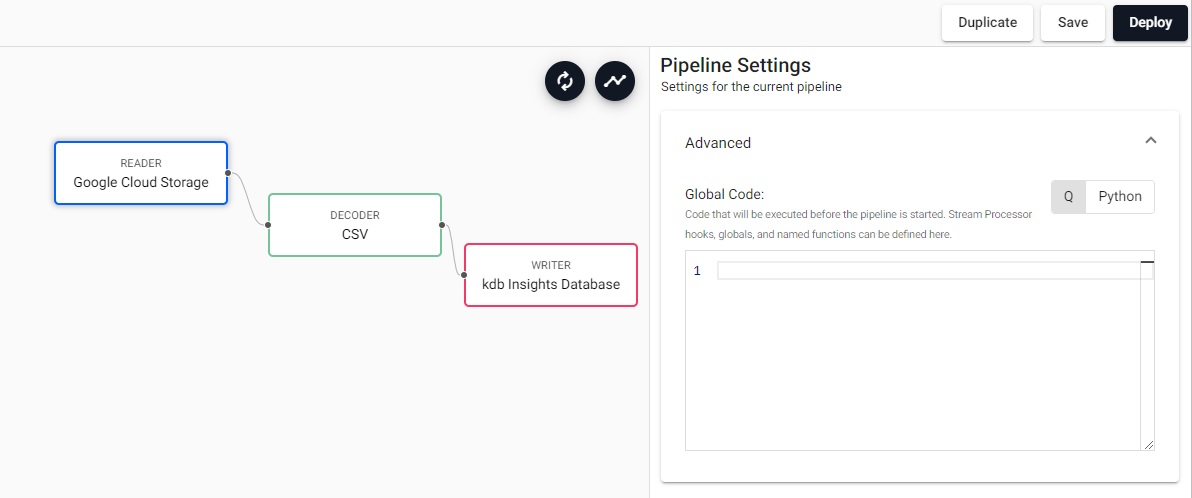Click the Duplicate button
Screen dimensions: 1192x498
pyautogui.click(x=988, y=23)
